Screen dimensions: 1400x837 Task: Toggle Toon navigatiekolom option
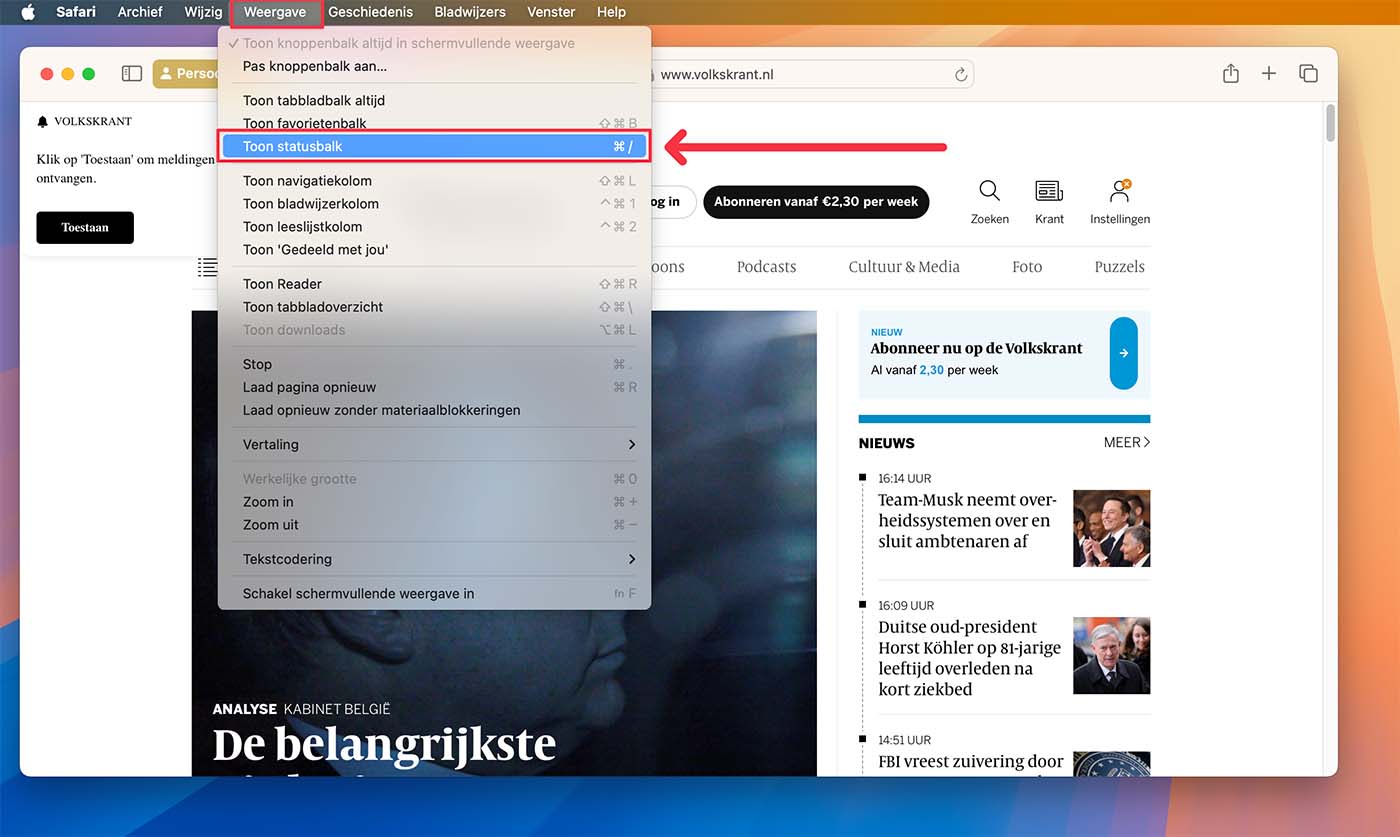coord(307,181)
